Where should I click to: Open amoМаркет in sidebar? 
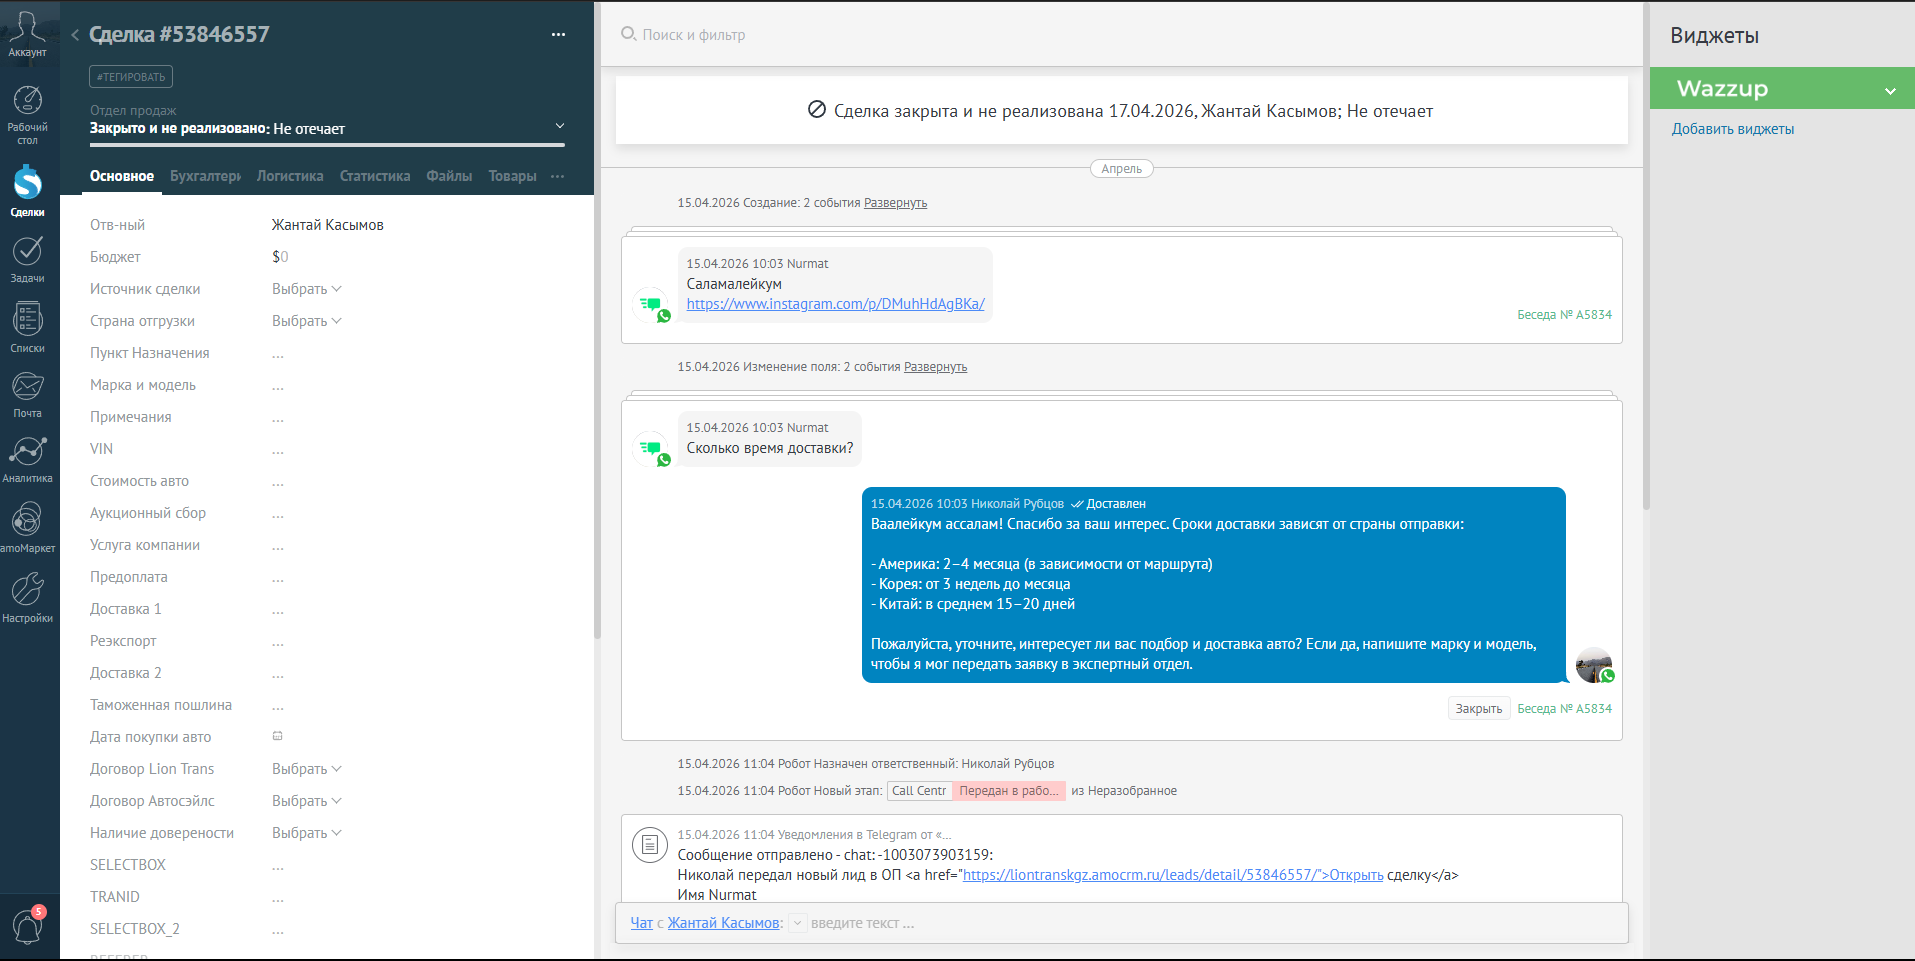(27, 527)
